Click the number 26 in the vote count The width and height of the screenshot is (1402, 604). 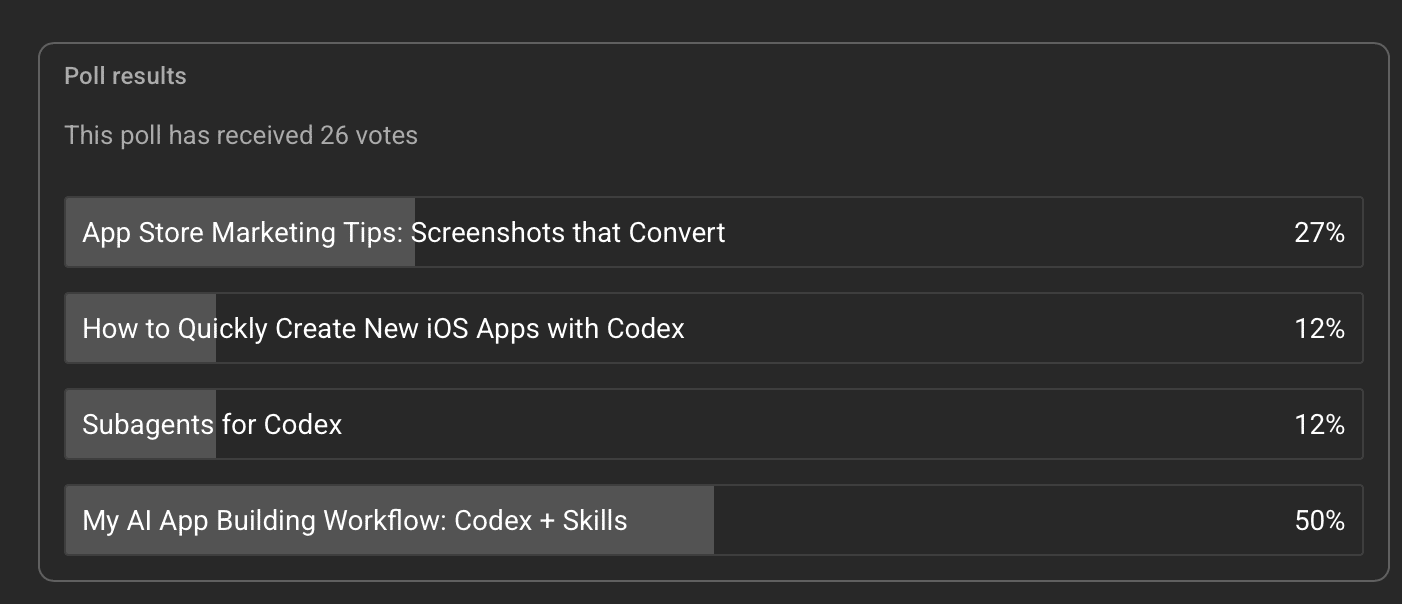[x=334, y=135]
